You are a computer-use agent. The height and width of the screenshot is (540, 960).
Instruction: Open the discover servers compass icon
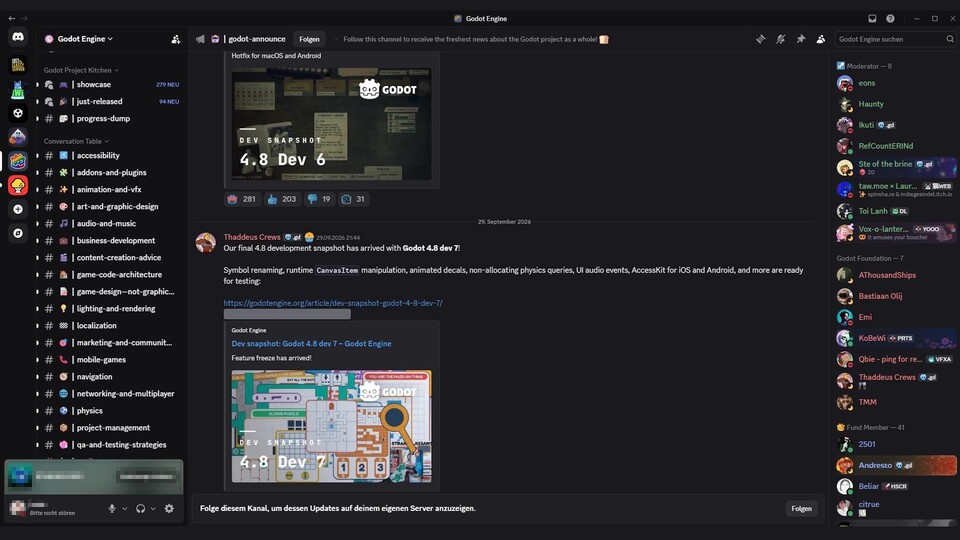click(18, 233)
